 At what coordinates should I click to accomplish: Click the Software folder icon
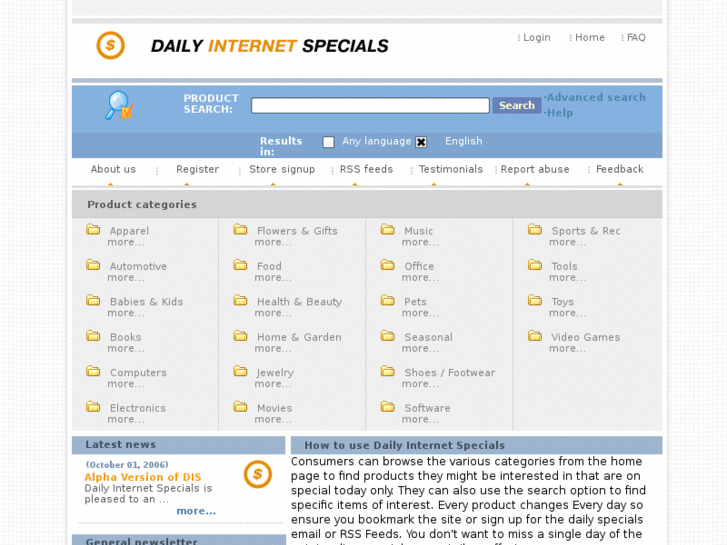point(388,406)
